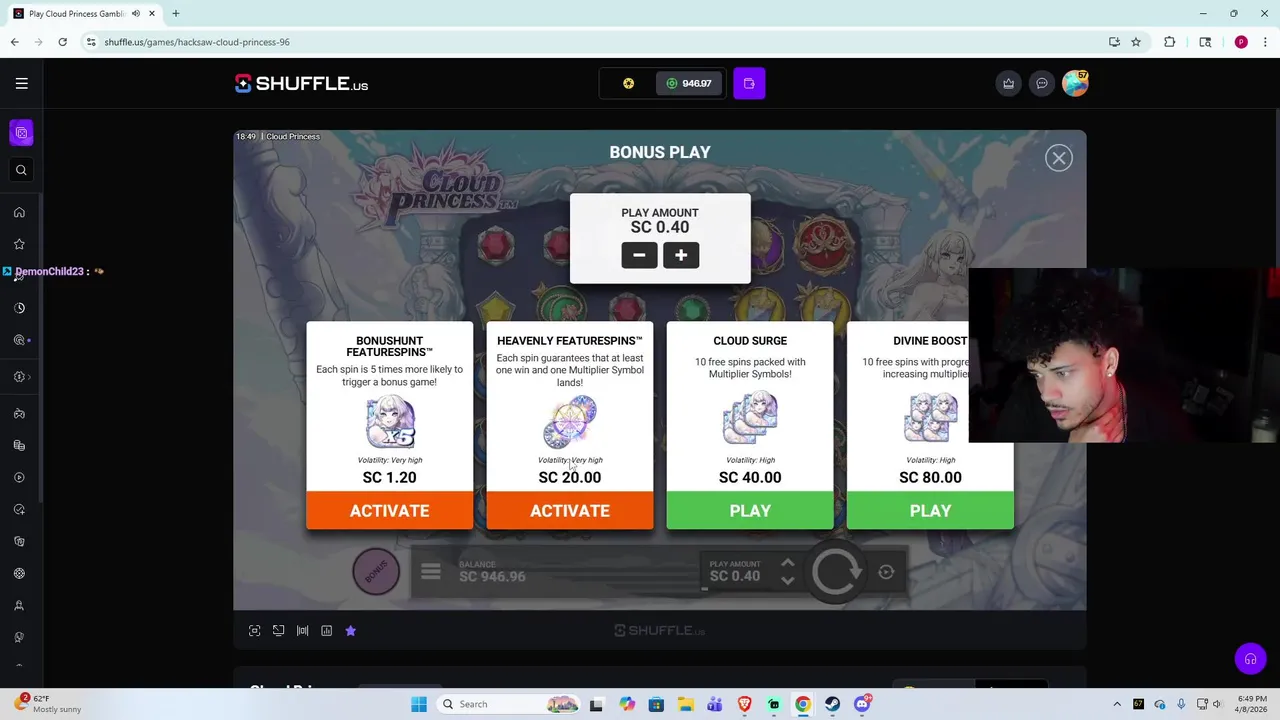Open Brave browser from taskbar
Screen dimensions: 1280x720
point(744,704)
